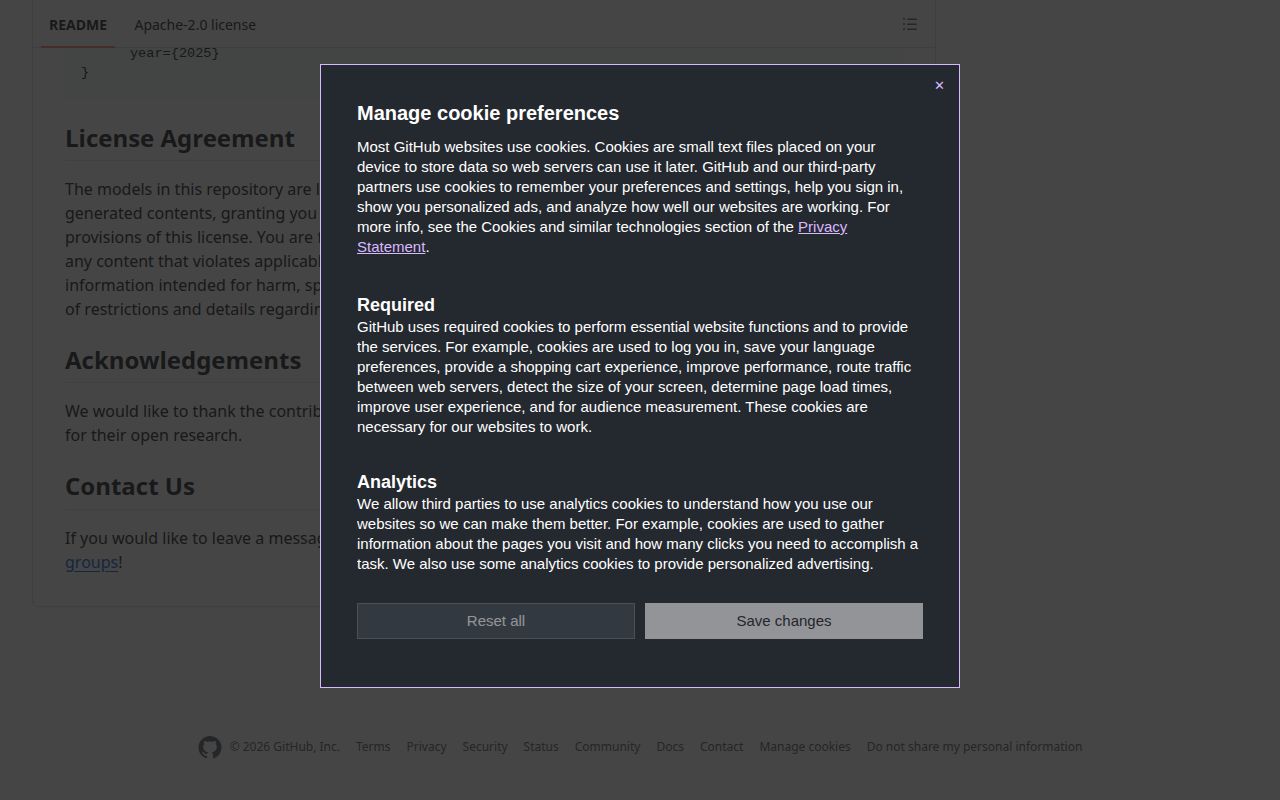Close the cookie preferences dialog
This screenshot has height=800, width=1280.
tap(939, 85)
